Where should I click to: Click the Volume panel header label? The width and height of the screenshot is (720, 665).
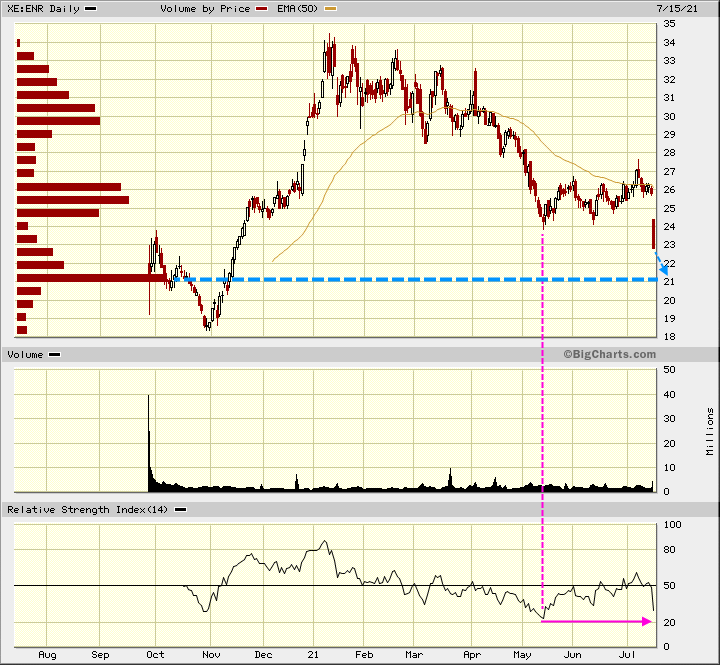pos(25,355)
